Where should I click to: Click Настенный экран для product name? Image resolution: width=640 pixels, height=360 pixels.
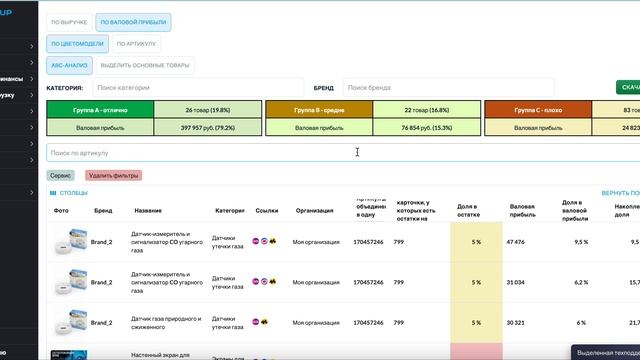tap(160, 356)
